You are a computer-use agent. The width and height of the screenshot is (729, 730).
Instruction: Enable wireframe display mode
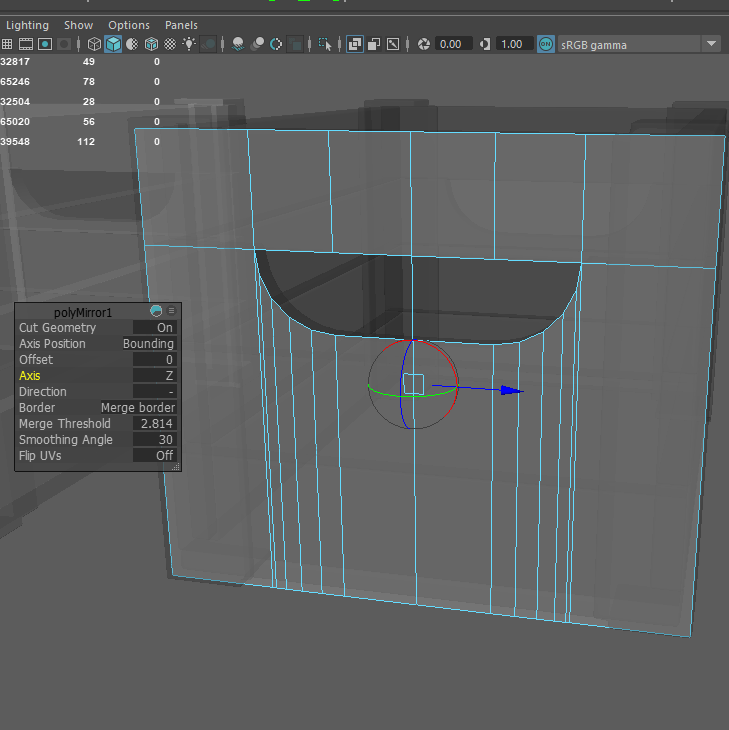click(94, 44)
